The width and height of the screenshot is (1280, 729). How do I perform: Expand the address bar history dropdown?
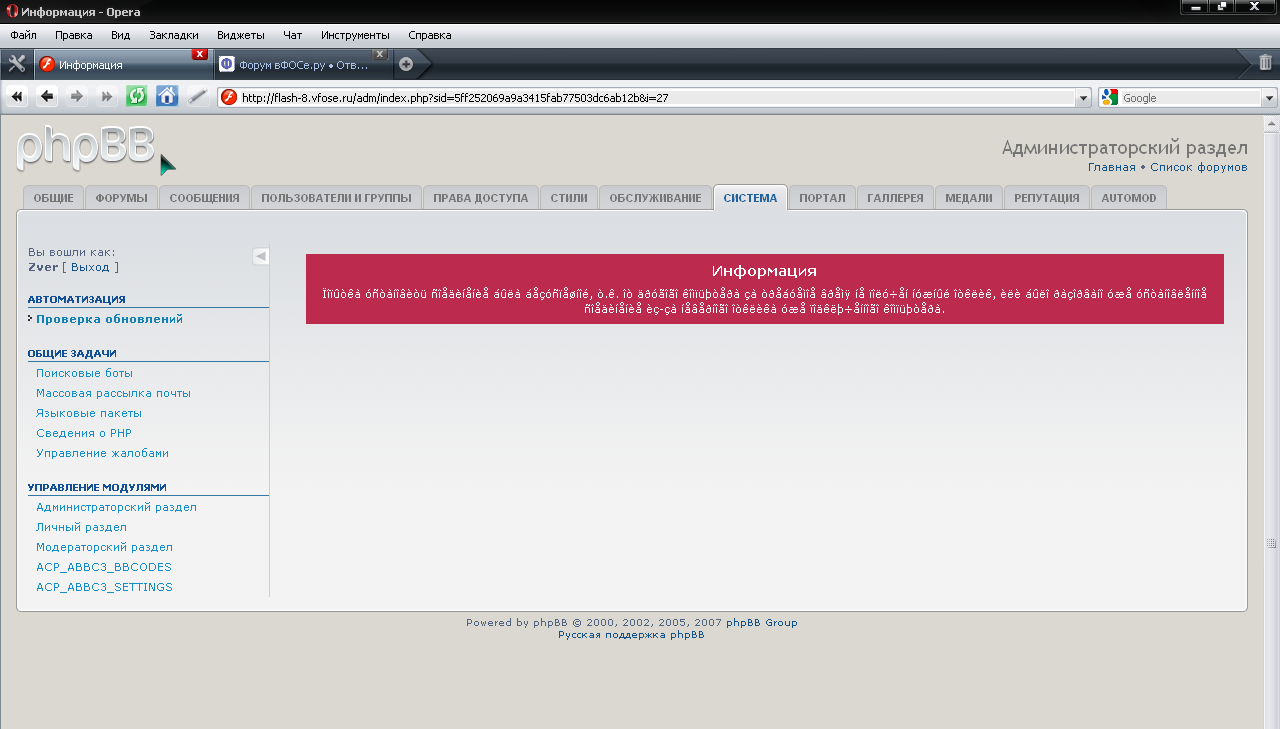point(1083,98)
